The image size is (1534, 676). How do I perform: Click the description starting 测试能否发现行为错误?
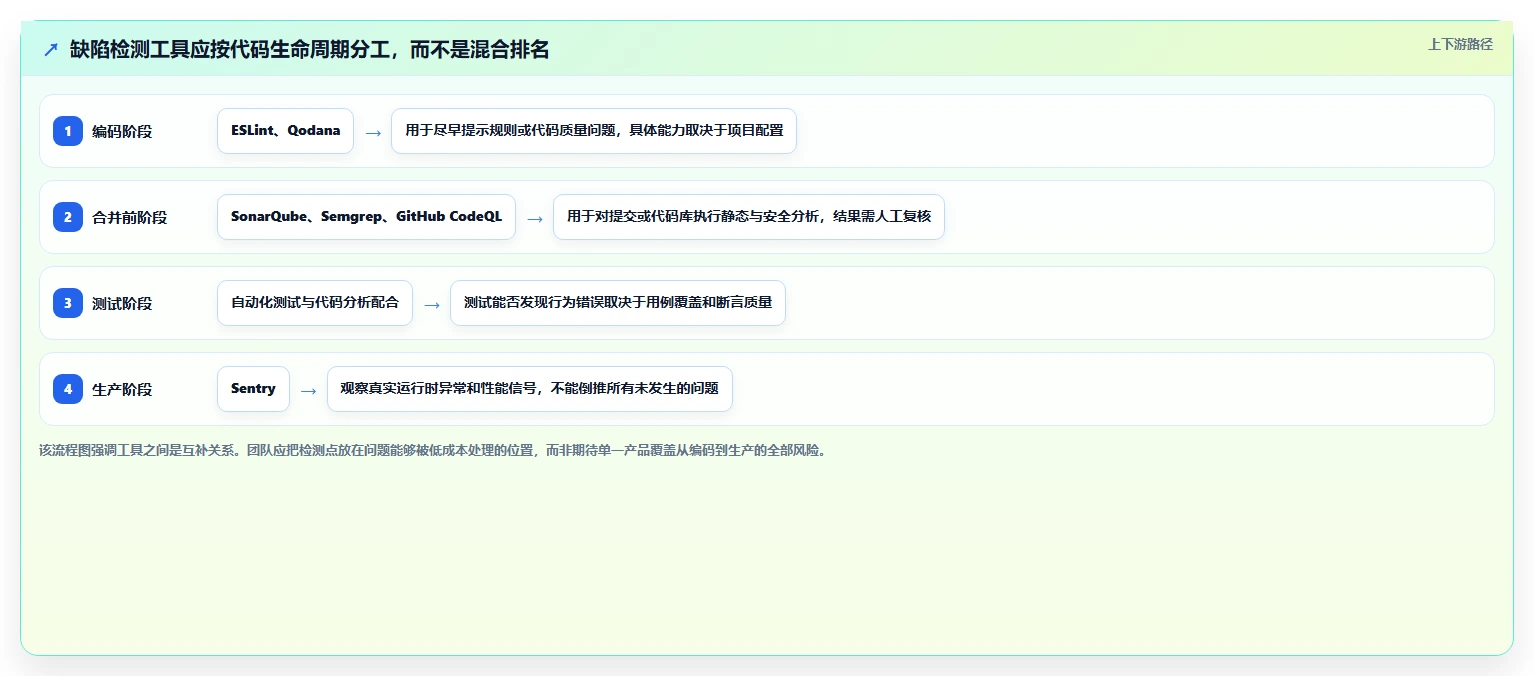(618, 303)
